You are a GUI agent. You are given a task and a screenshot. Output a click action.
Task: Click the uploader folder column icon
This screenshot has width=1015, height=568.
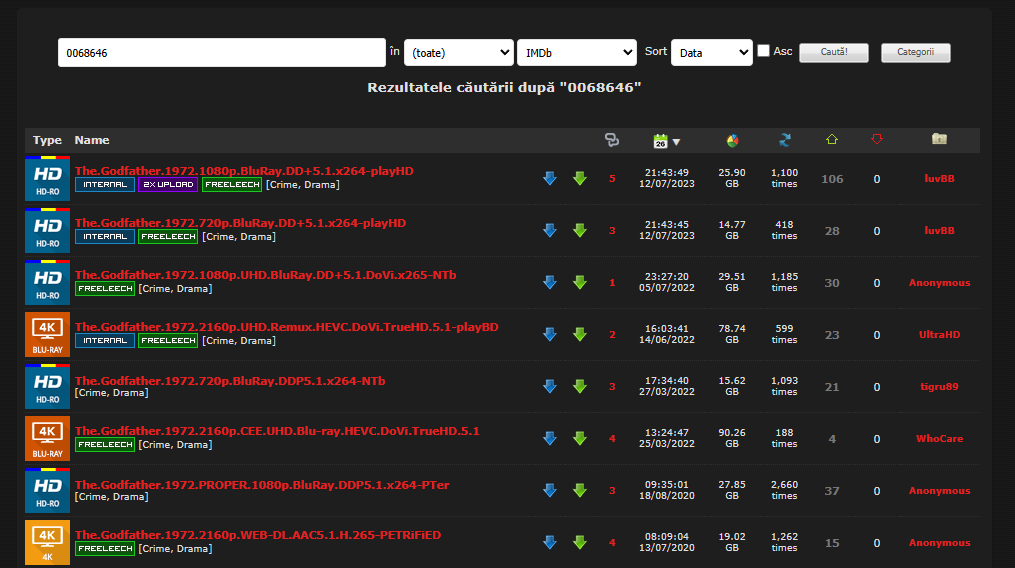pyautogui.click(x=939, y=139)
